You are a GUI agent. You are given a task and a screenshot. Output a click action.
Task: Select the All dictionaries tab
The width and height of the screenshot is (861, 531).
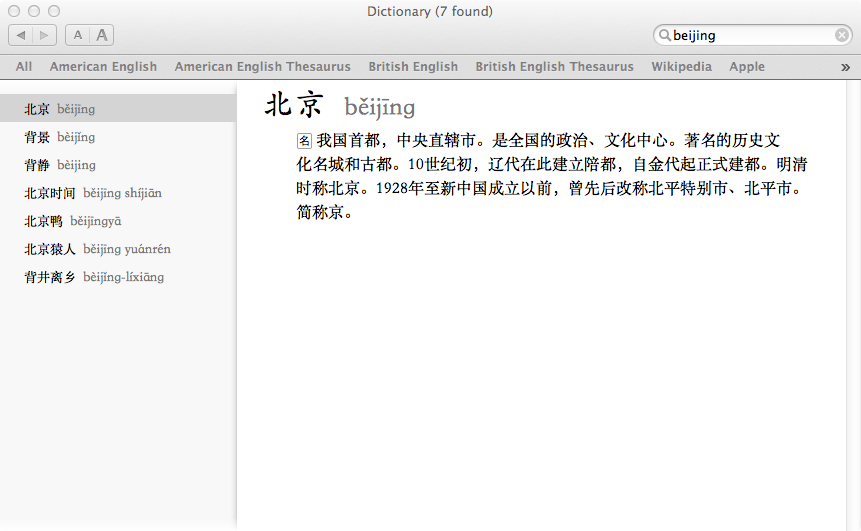pyautogui.click(x=24, y=66)
